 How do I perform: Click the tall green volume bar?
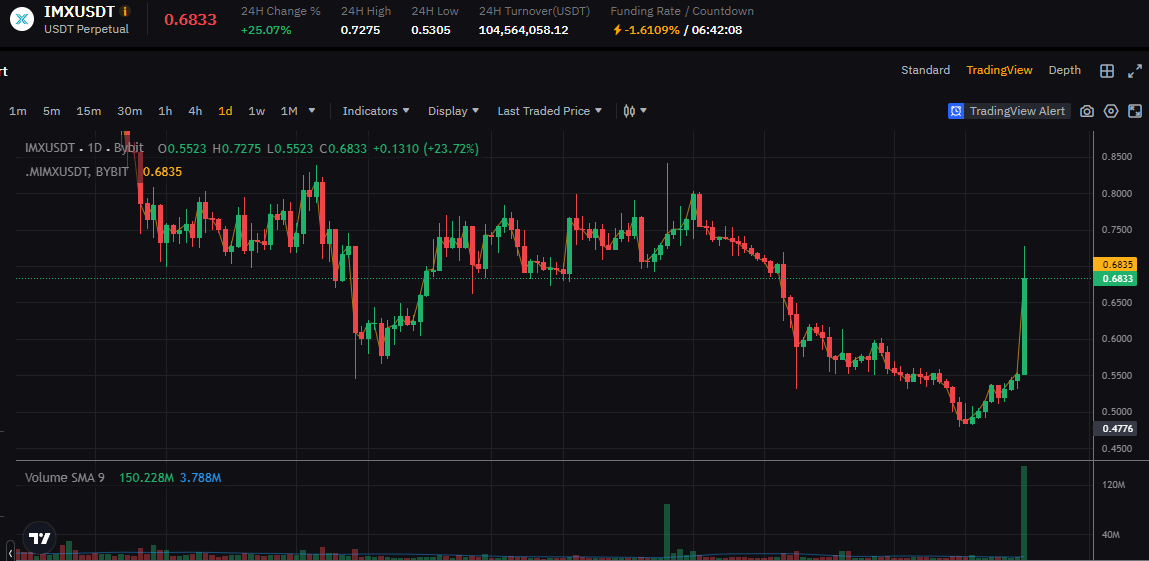tap(1024, 513)
